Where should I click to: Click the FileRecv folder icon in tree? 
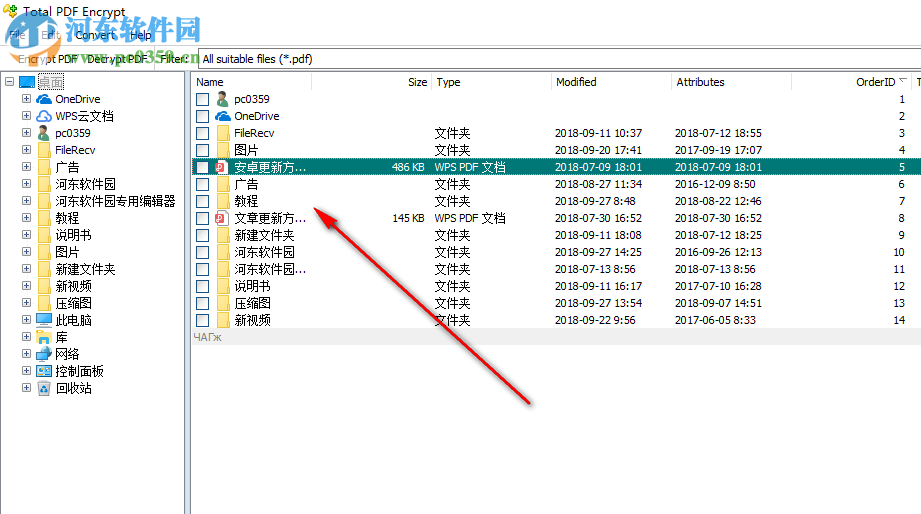pyautogui.click(x=44, y=150)
